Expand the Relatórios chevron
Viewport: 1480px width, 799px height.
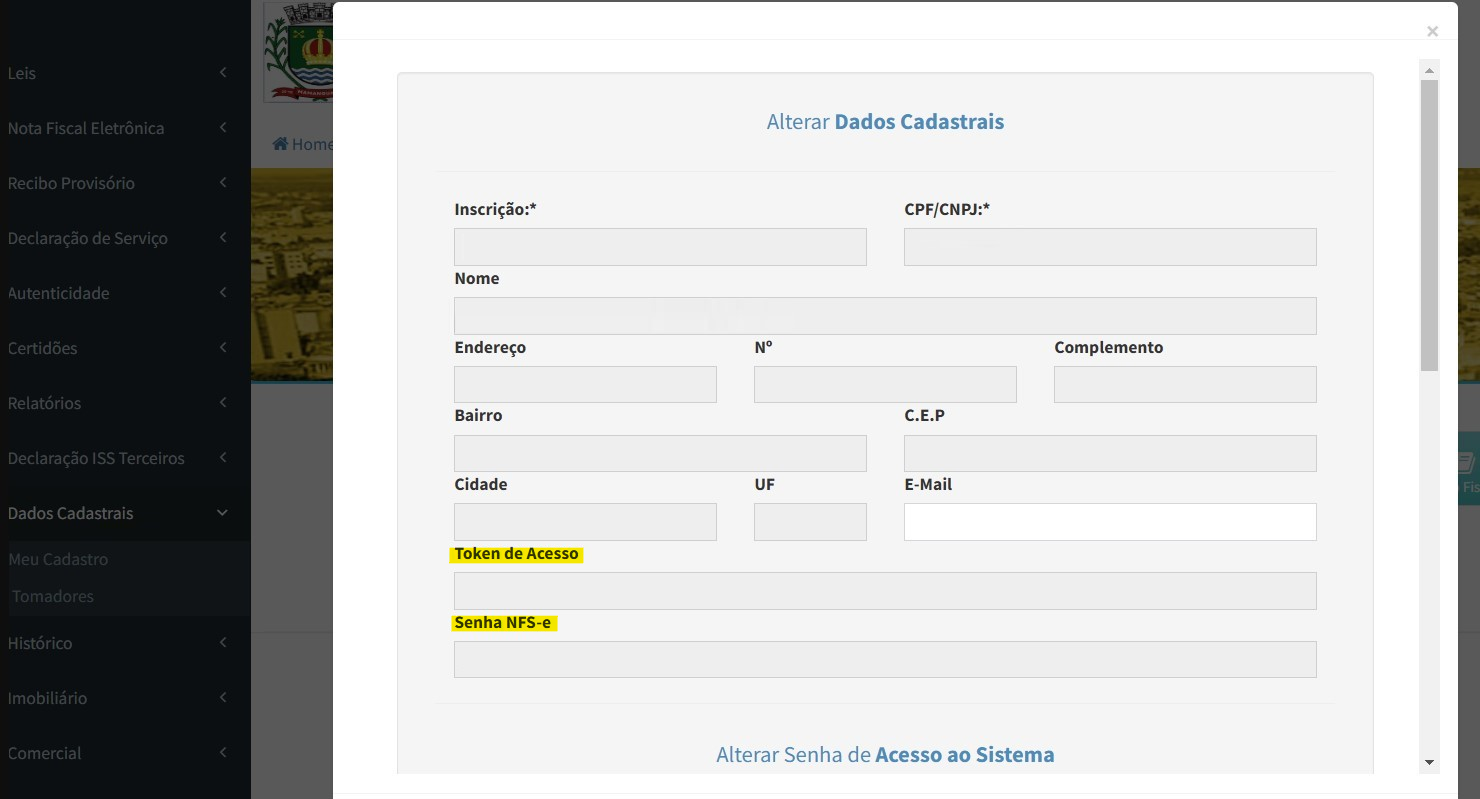[223, 403]
